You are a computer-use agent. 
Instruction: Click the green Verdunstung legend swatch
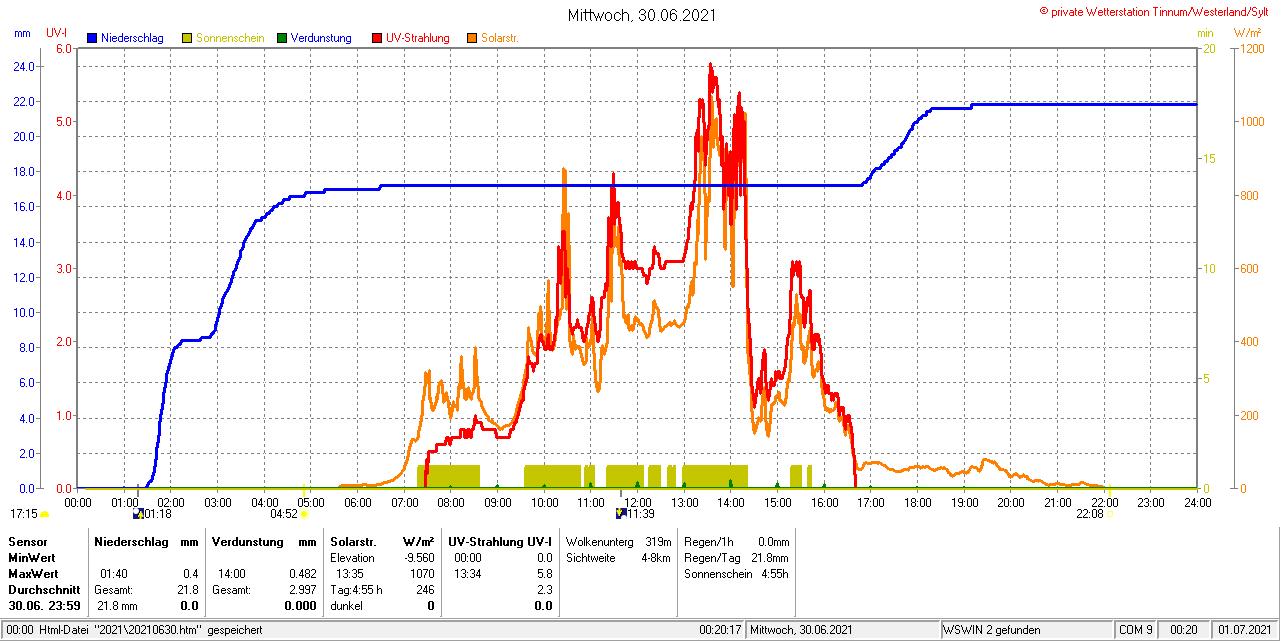point(282,38)
